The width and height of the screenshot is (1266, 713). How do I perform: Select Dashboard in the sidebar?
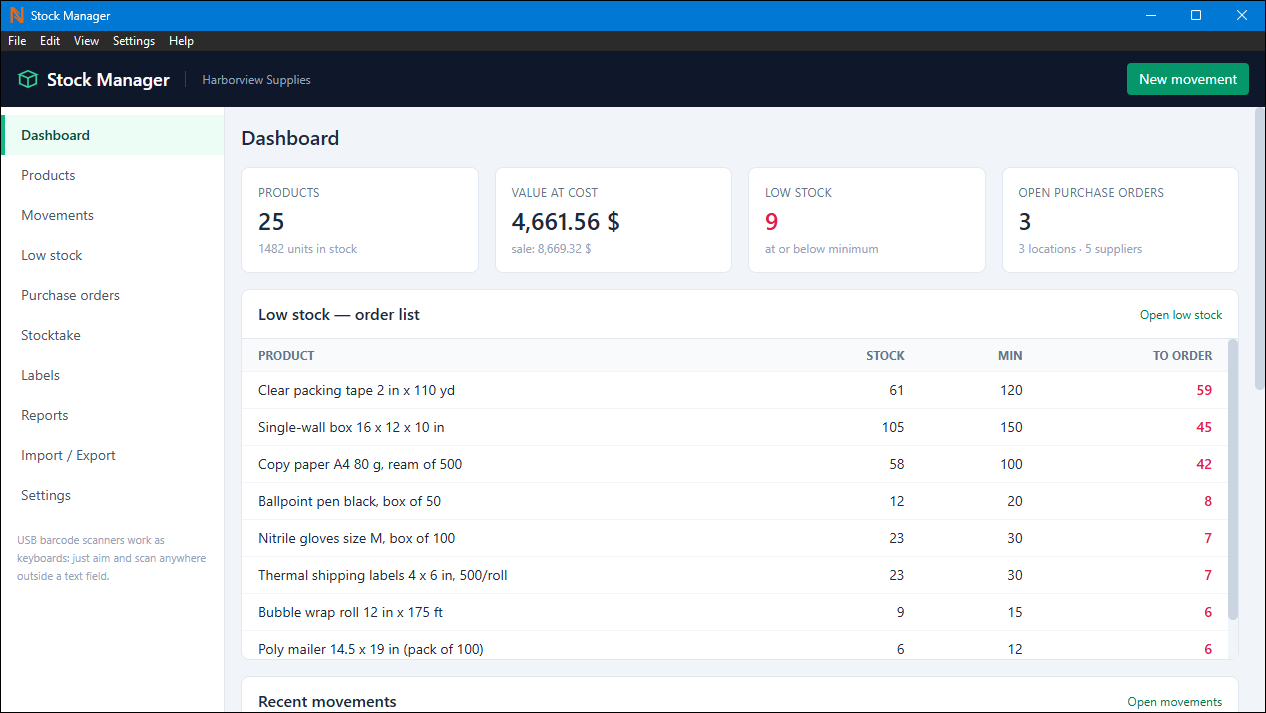[x=113, y=135]
